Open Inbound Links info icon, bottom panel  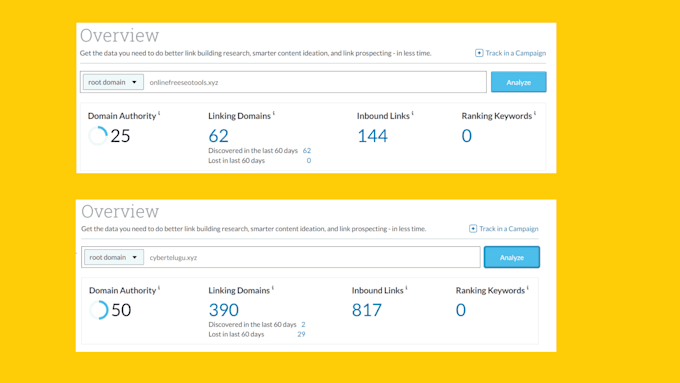[406, 288]
